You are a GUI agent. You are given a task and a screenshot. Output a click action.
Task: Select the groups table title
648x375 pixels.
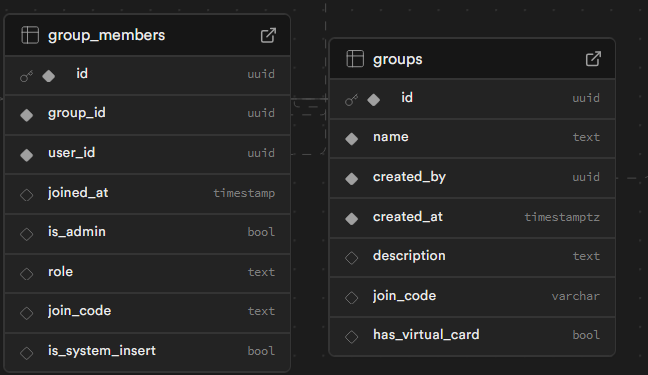click(398, 60)
